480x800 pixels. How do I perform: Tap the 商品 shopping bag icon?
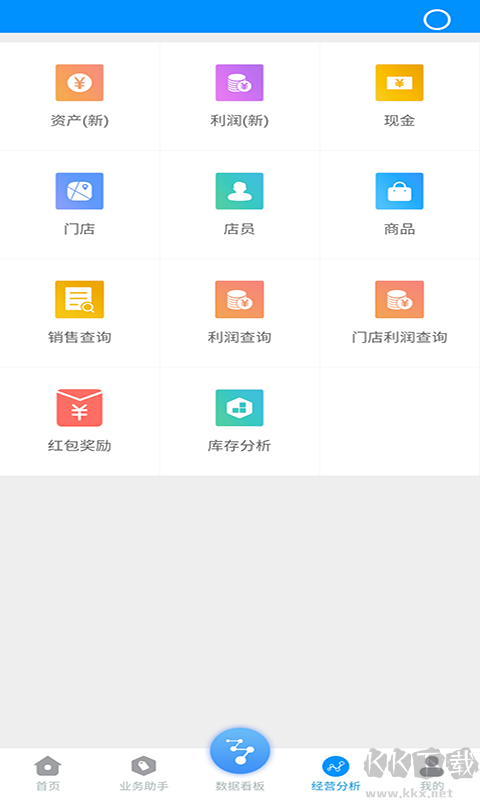click(399, 191)
